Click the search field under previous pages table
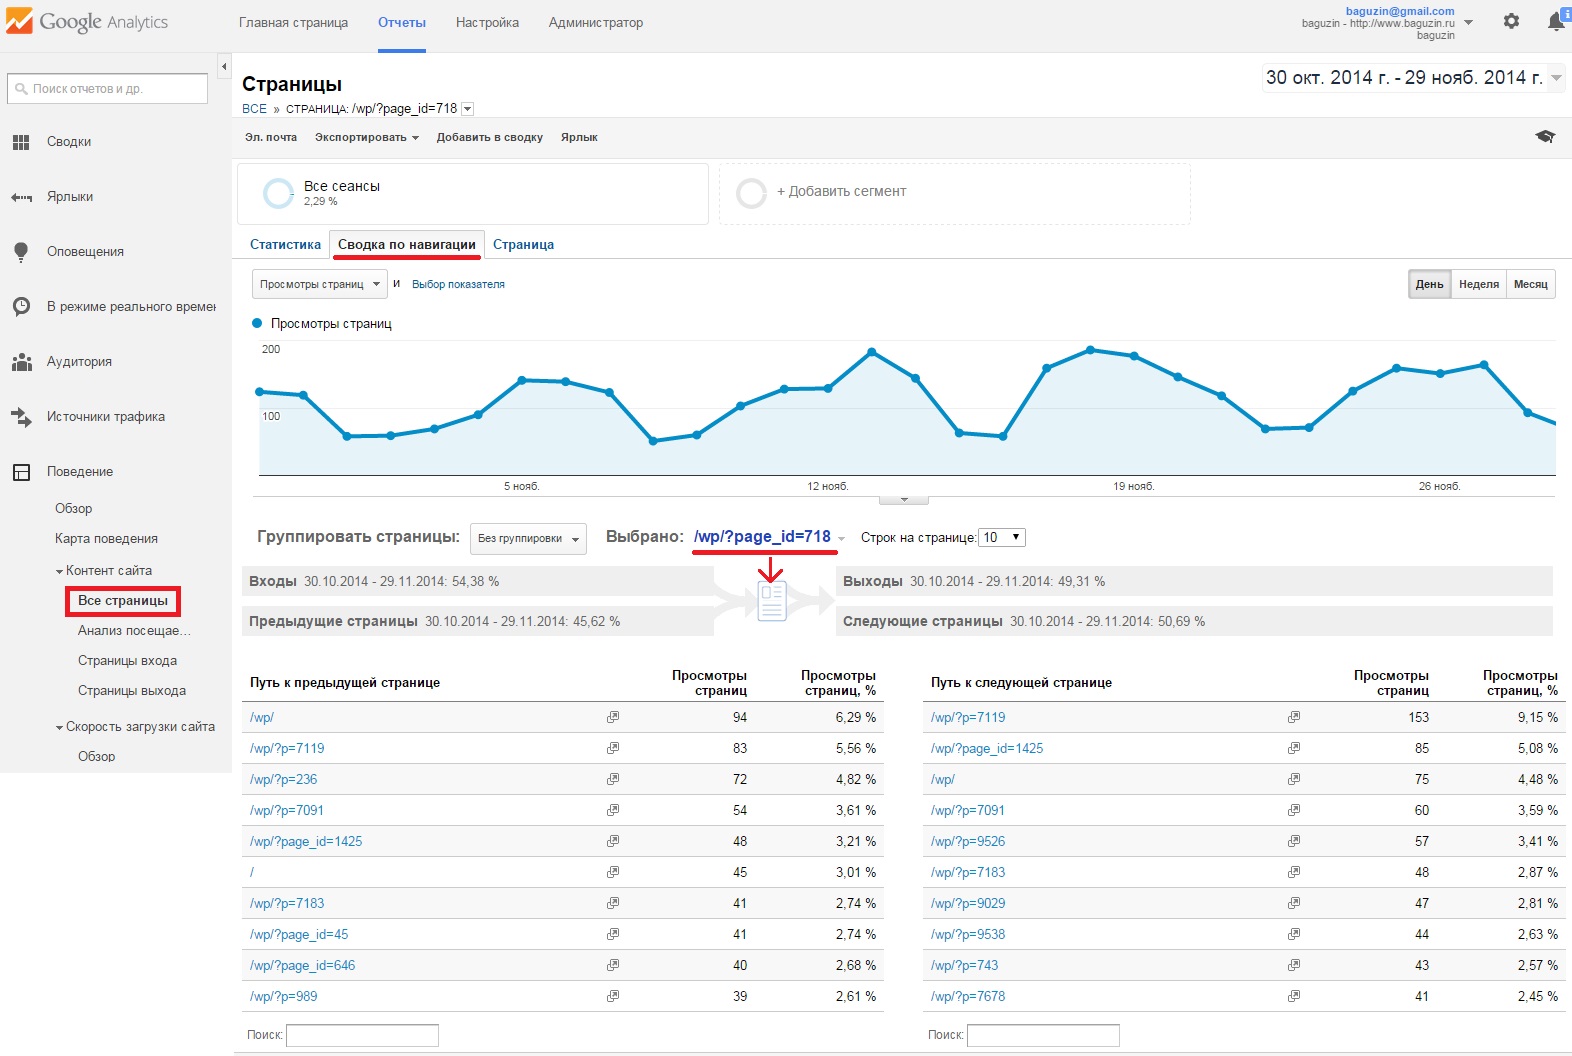The height and width of the screenshot is (1056, 1572). click(x=362, y=1035)
